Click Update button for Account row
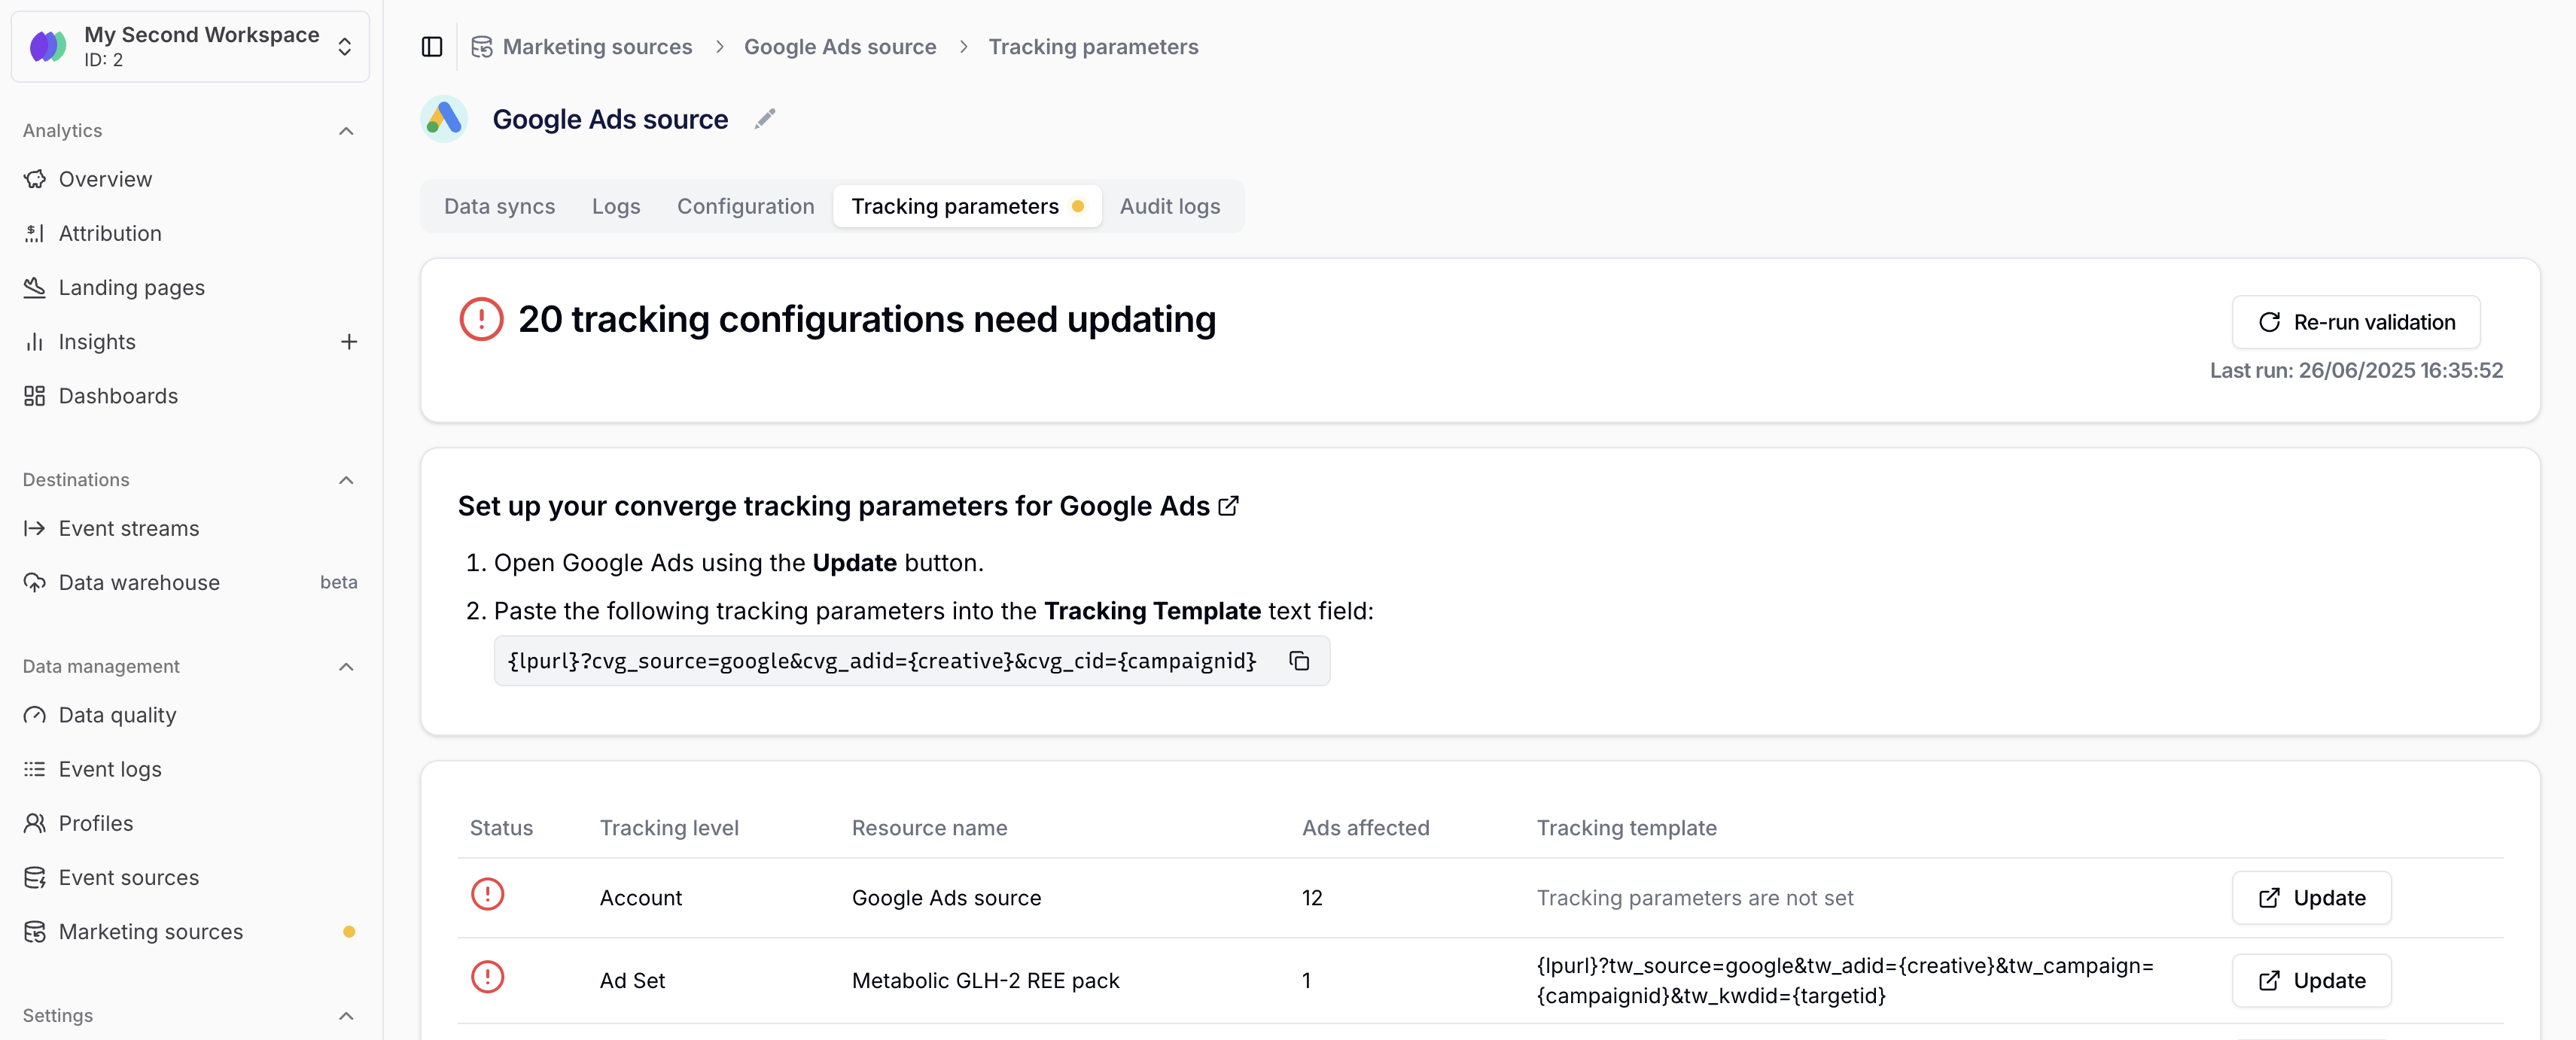The height and width of the screenshot is (1040, 2576). tap(2312, 898)
